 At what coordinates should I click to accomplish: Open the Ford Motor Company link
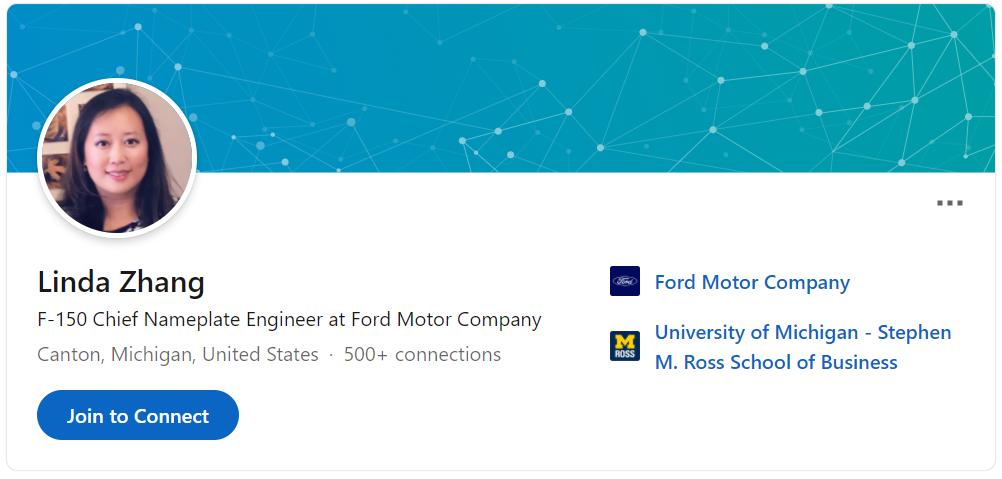pyautogui.click(x=752, y=282)
